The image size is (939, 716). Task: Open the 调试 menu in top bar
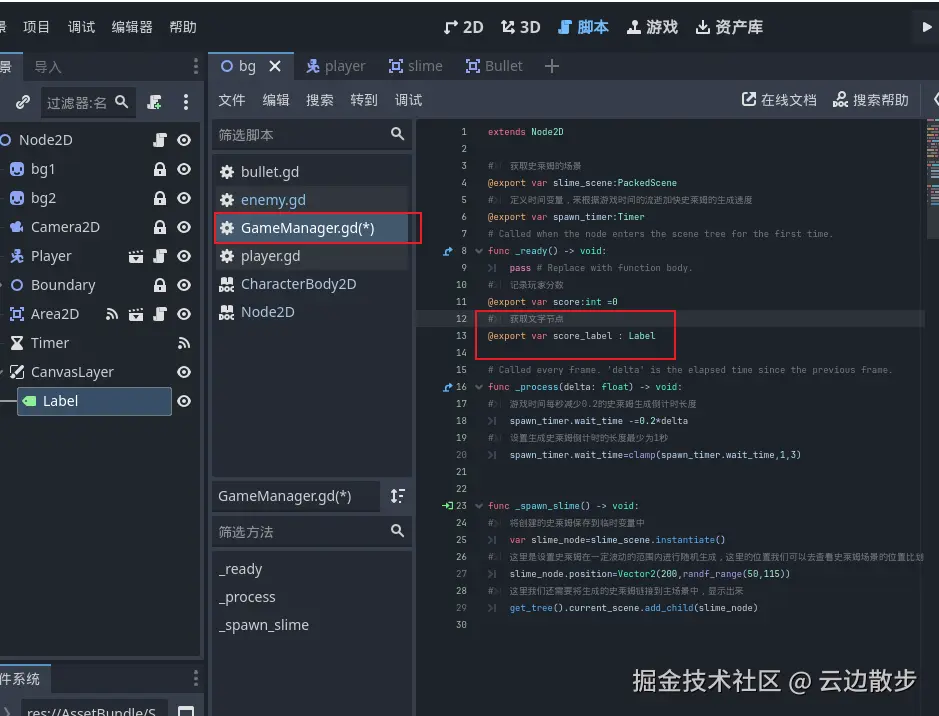coord(81,27)
